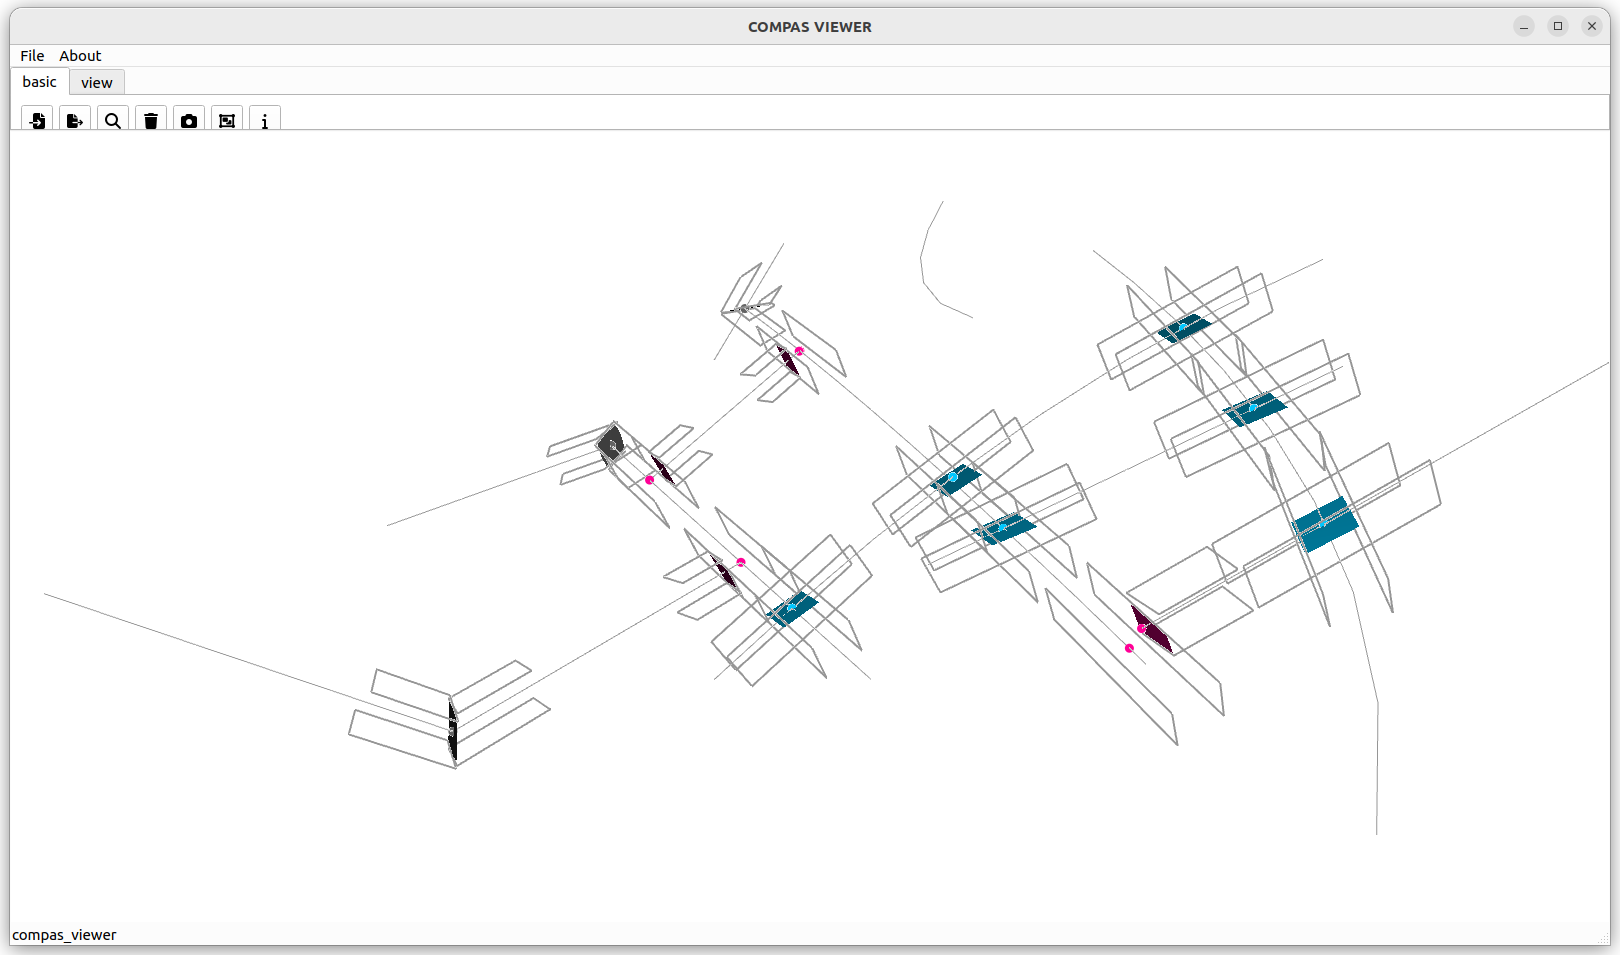Click the zoom-to-fit frame icon
This screenshot has height=955, width=1620.
pos(227,120)
